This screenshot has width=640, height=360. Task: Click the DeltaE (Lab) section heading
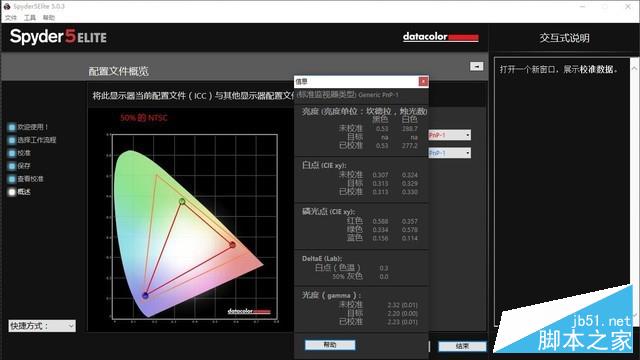click(322, 258)
